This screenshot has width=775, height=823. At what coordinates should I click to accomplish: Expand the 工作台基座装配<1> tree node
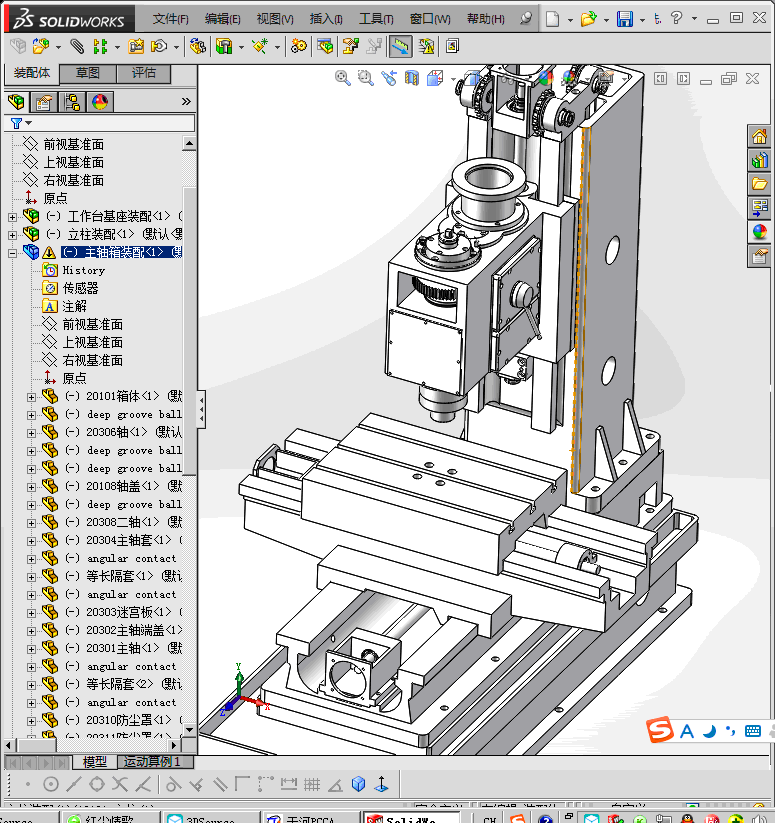13,217
